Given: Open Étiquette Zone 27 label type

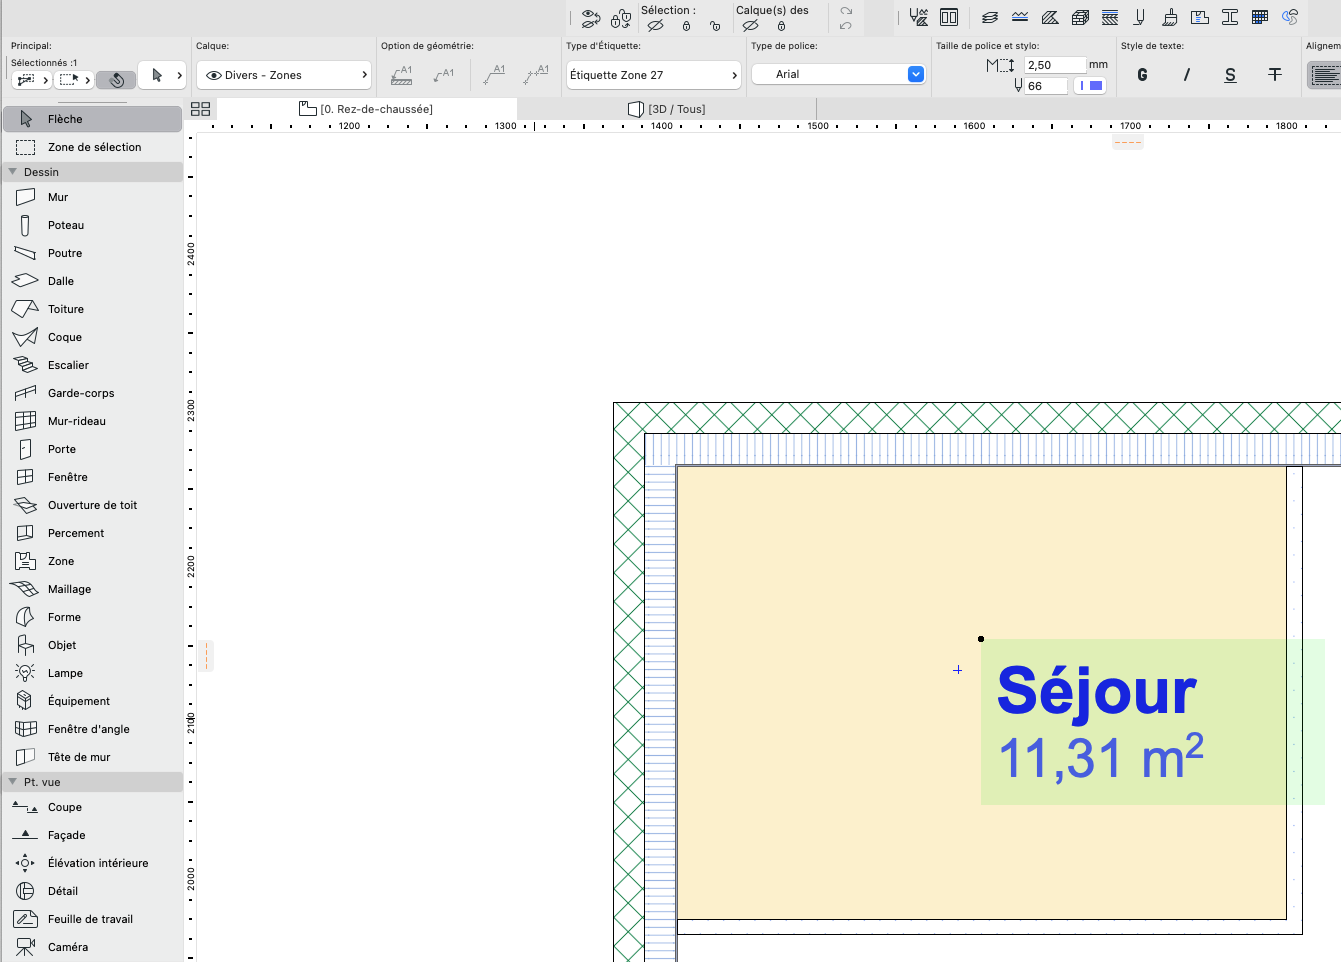Looking at the screenshot, I should tap(654, 75).
